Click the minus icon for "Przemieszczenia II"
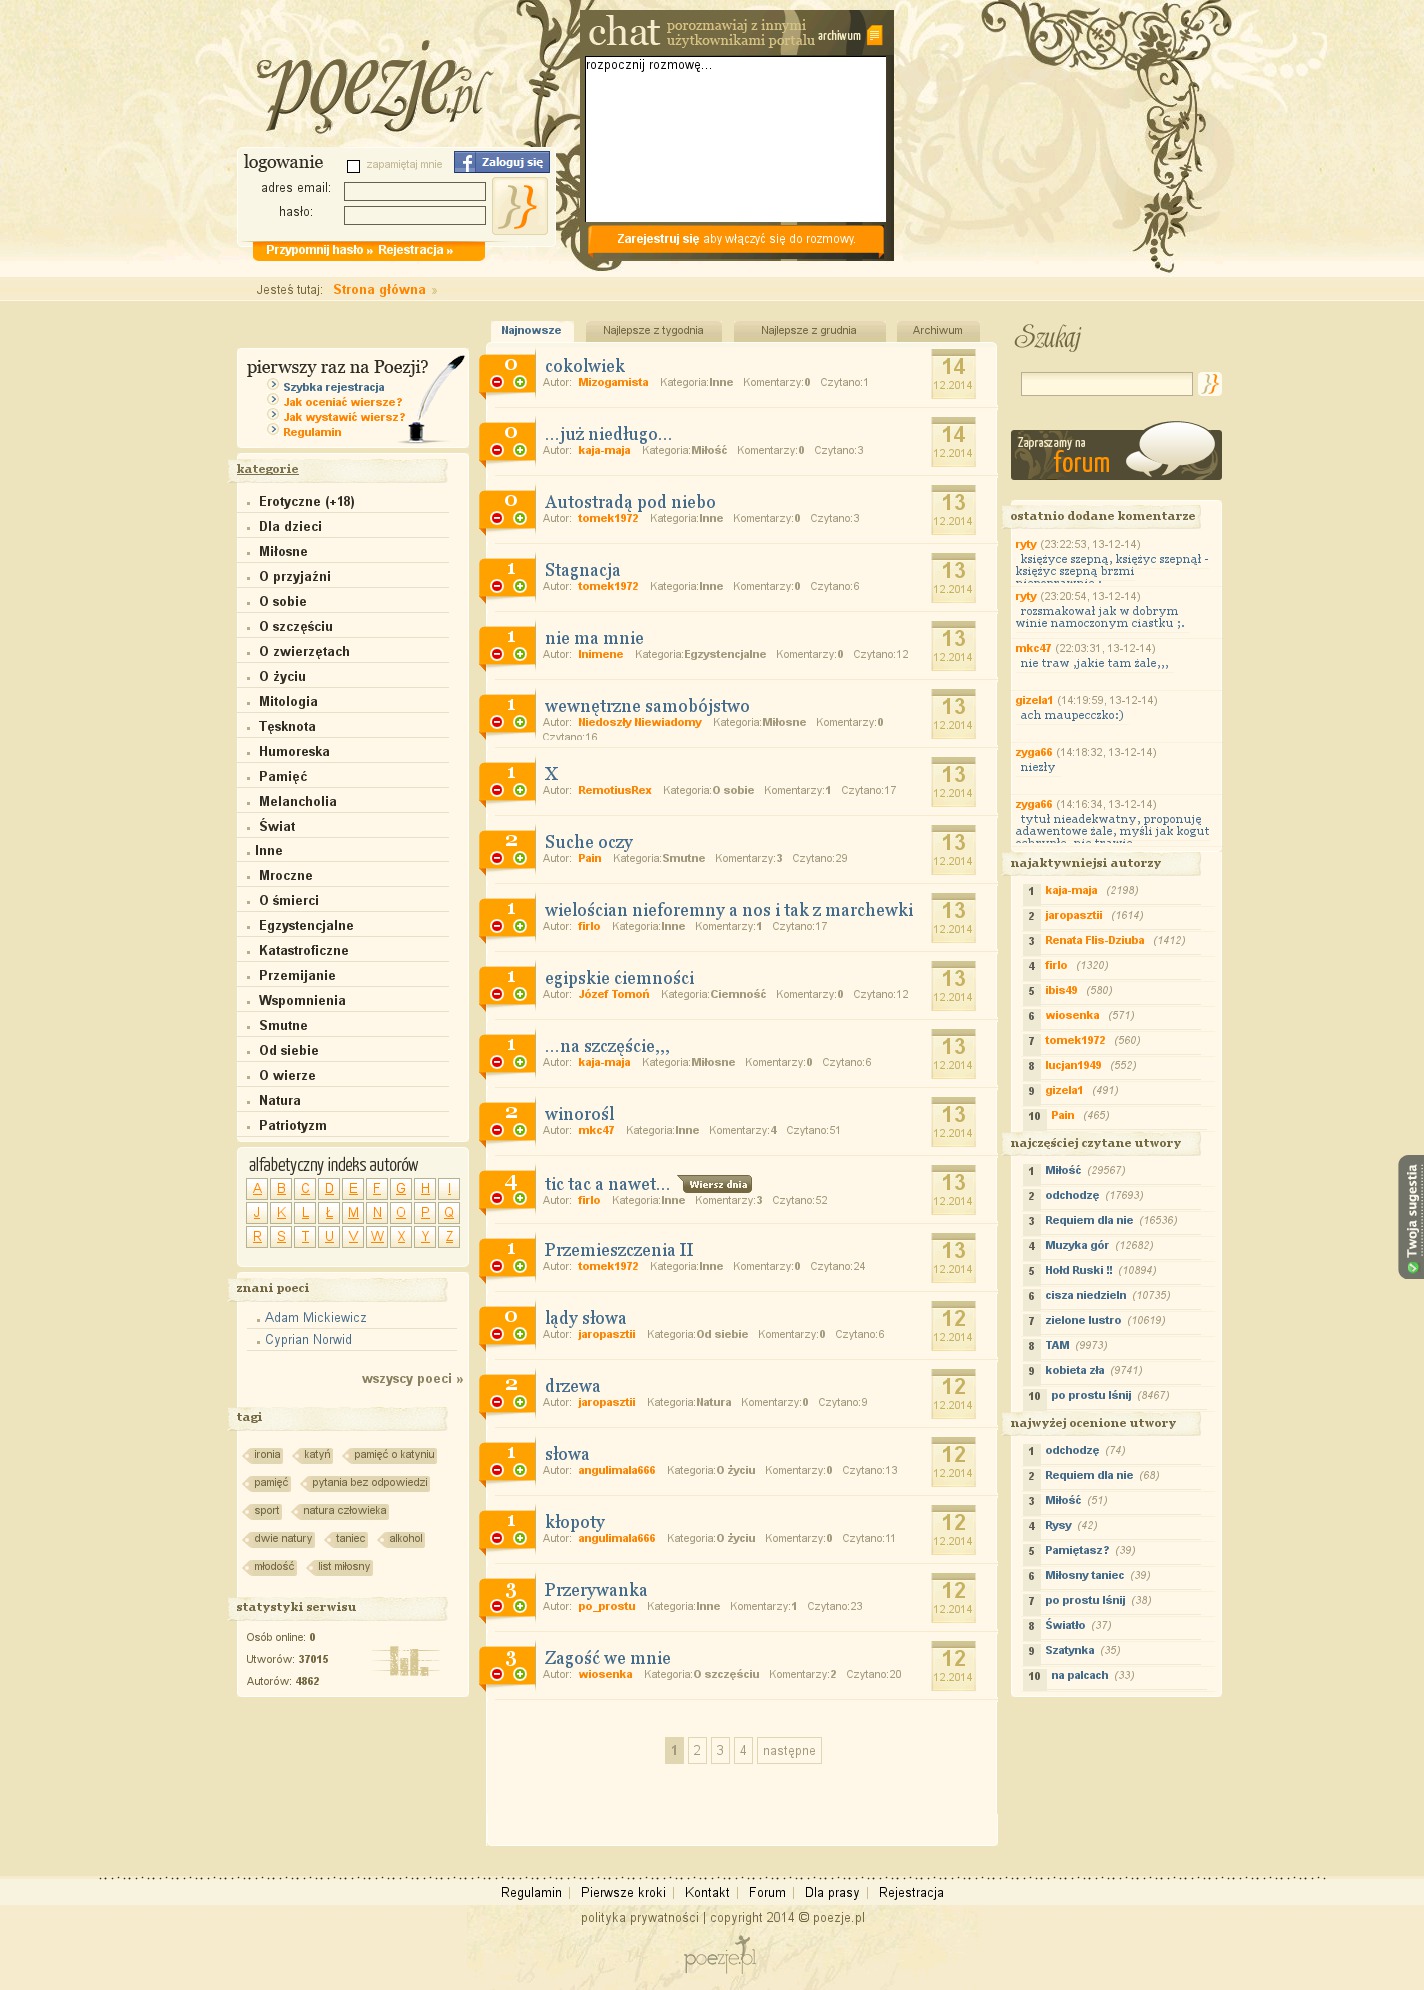This screenshot has width=1424, height=1990. [497, 1266]
